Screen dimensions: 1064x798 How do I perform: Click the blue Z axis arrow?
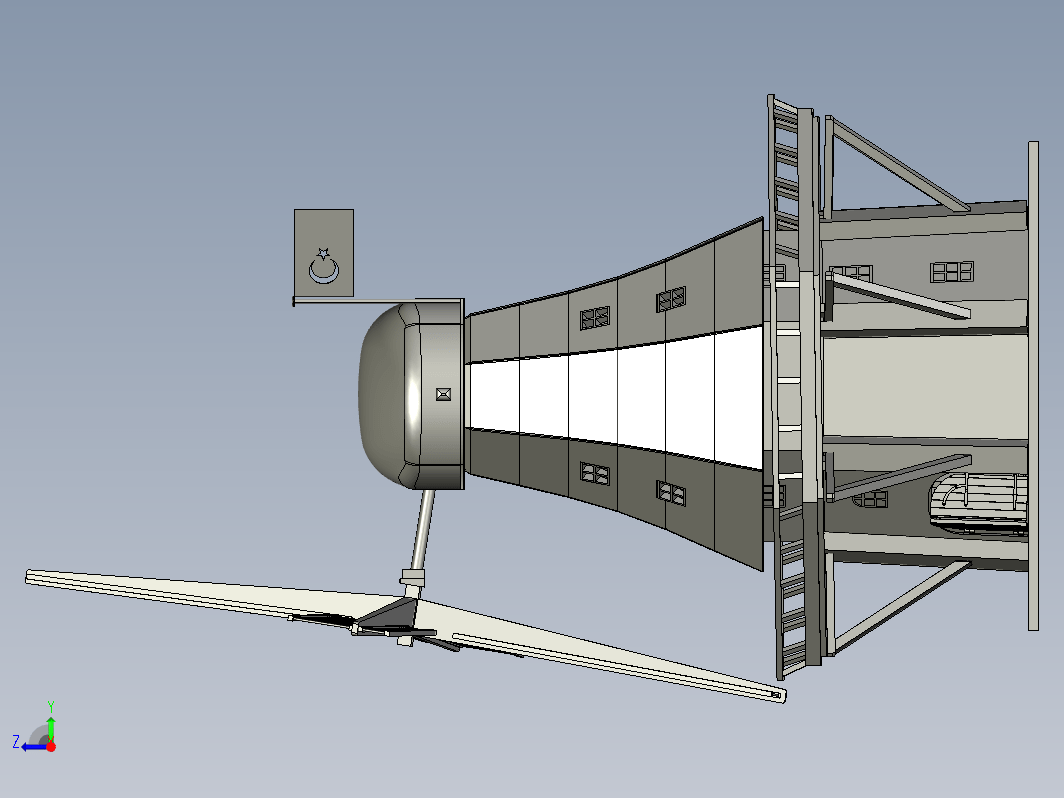(34, 747)
